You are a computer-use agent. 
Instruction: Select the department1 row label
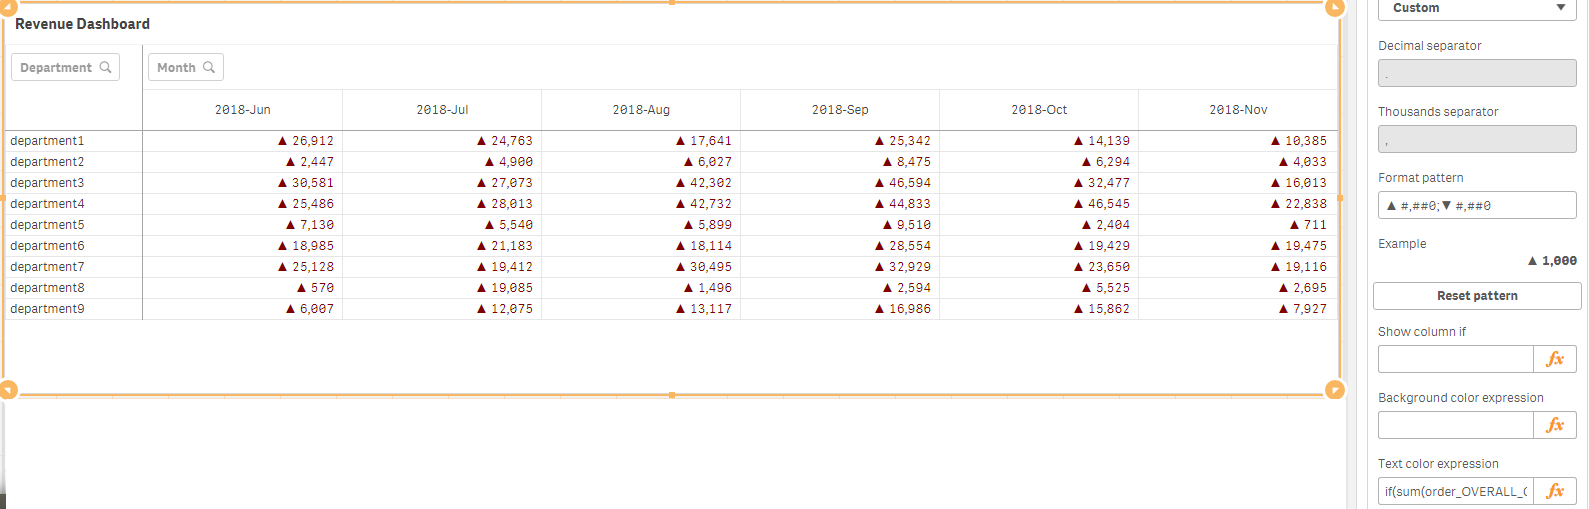pyautogui.click(x=47, y=141)
